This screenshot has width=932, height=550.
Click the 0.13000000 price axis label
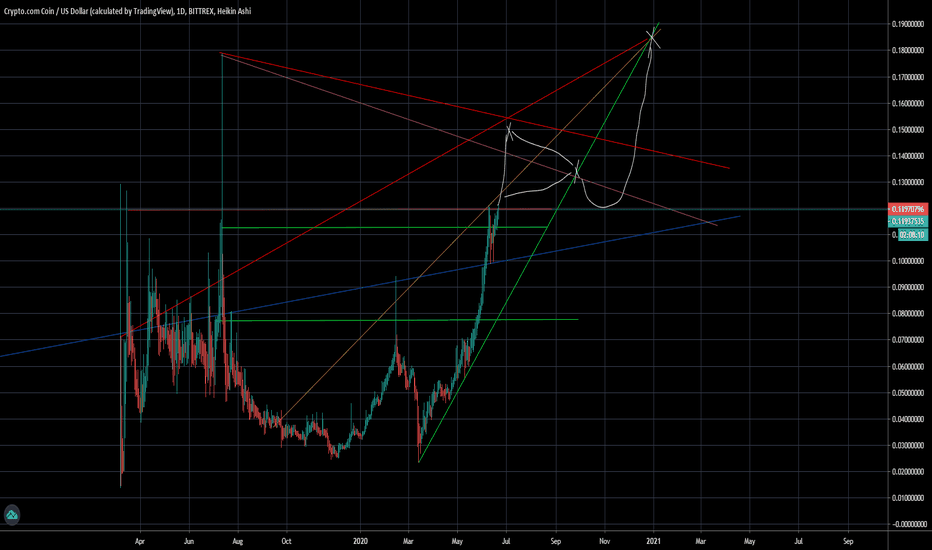coord(908,183)
